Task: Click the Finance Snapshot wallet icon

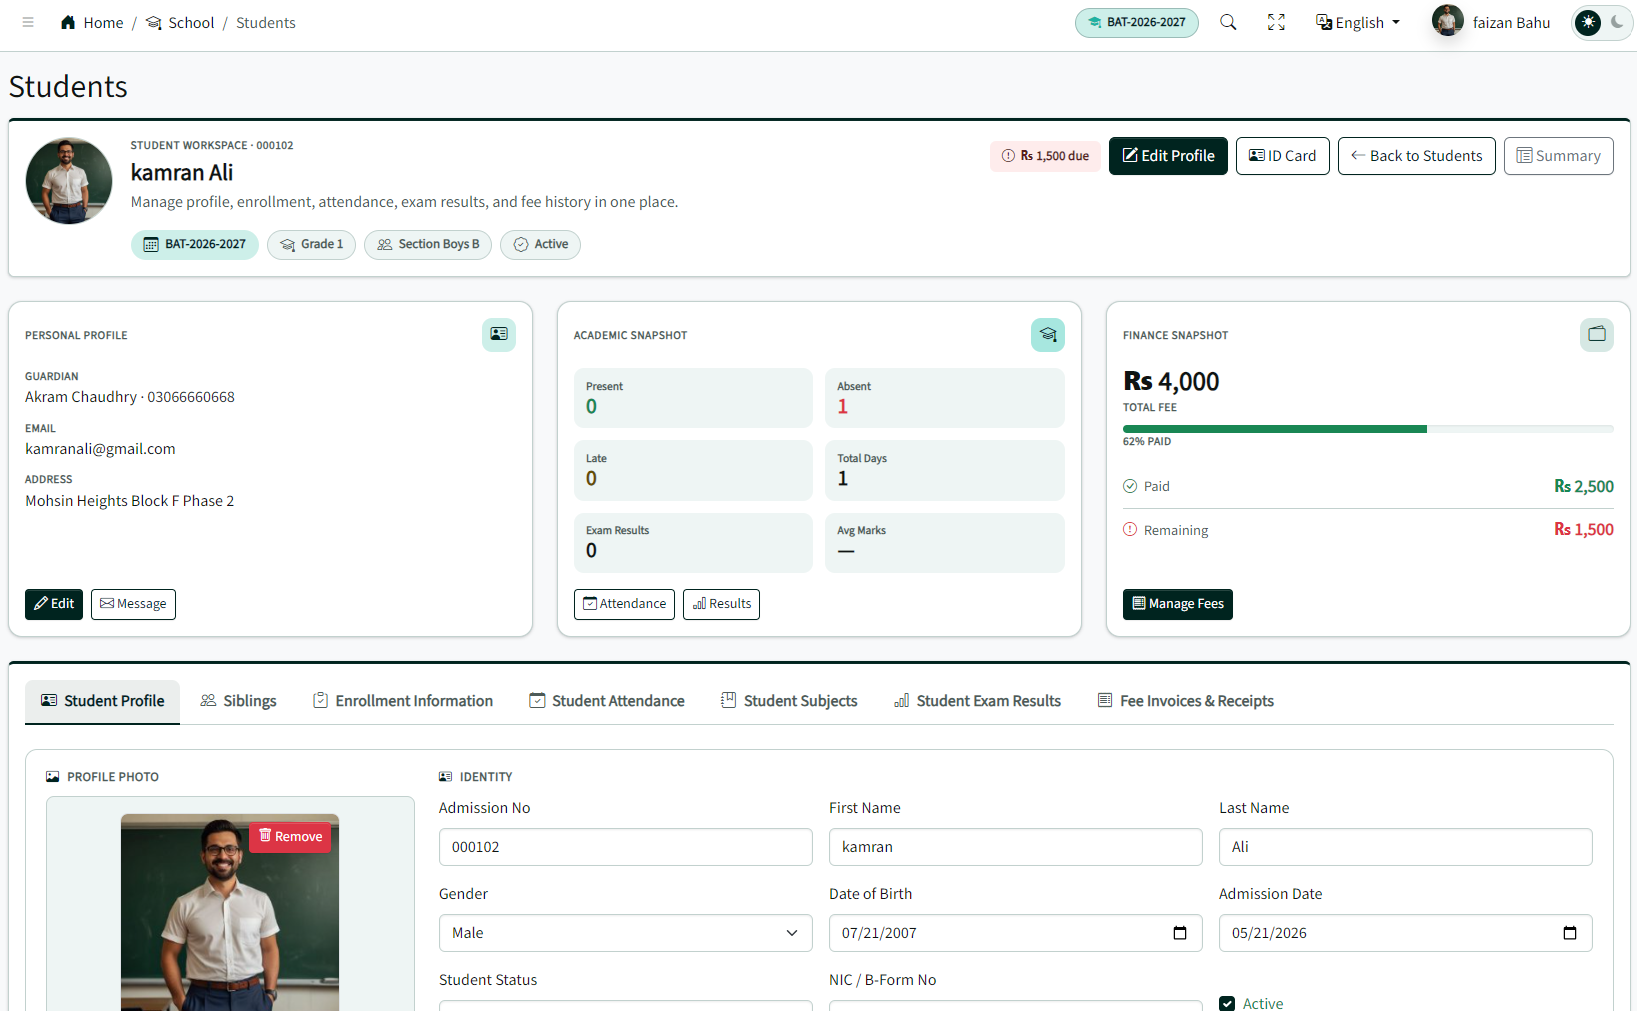Action: [1597, 334]
